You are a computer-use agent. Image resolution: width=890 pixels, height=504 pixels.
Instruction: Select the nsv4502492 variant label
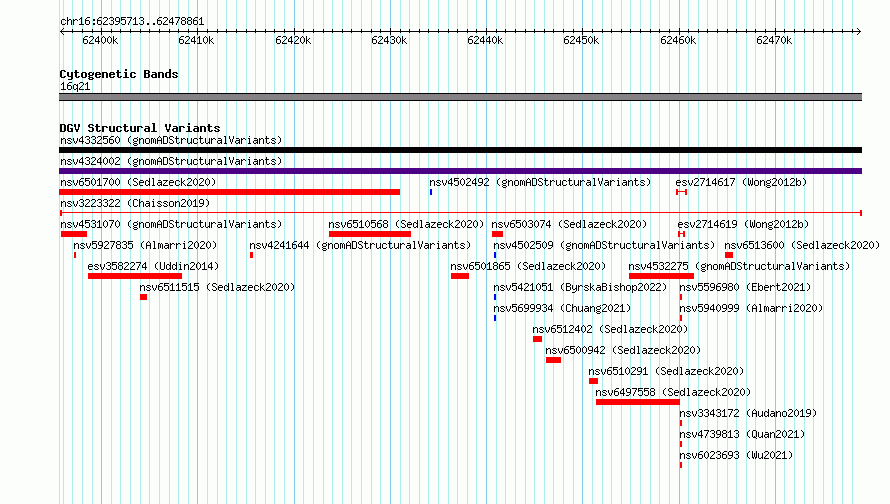pyautogui.click(x=540, y=182)
